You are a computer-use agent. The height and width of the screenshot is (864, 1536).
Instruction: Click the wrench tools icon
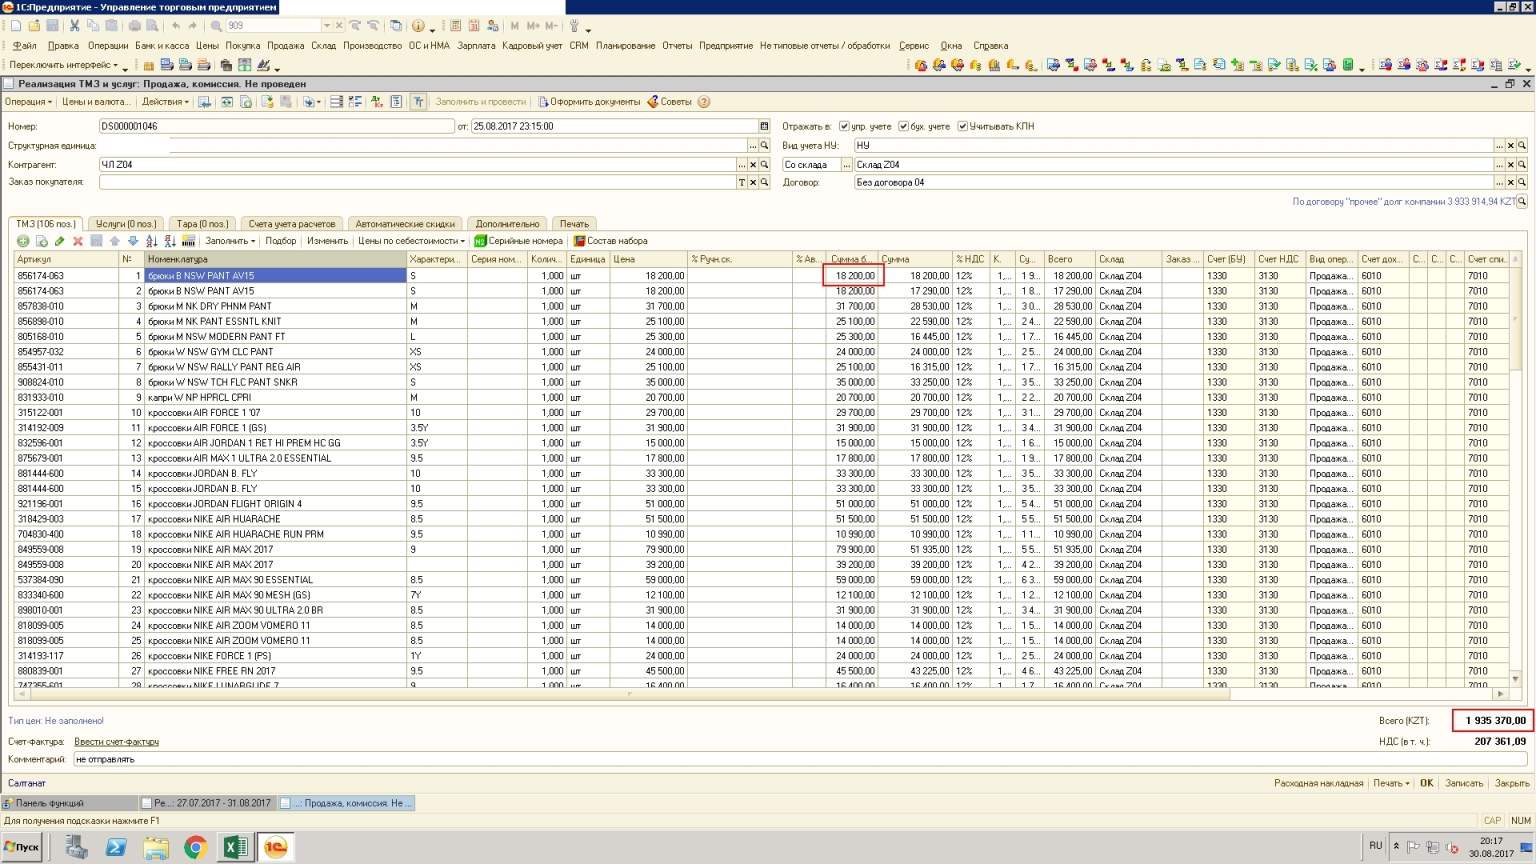(x=574, y=25)
